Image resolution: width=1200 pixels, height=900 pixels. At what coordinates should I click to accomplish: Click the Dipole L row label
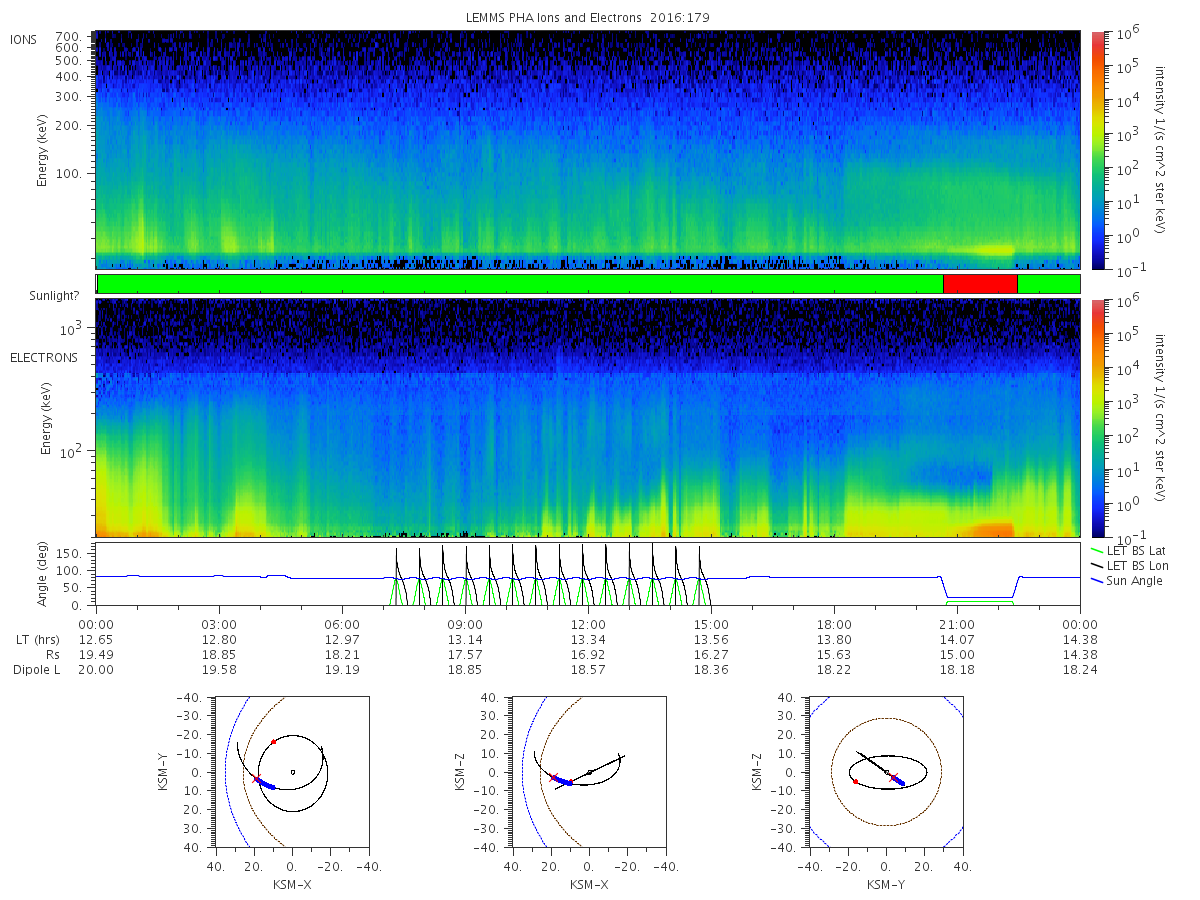(36, 670)
